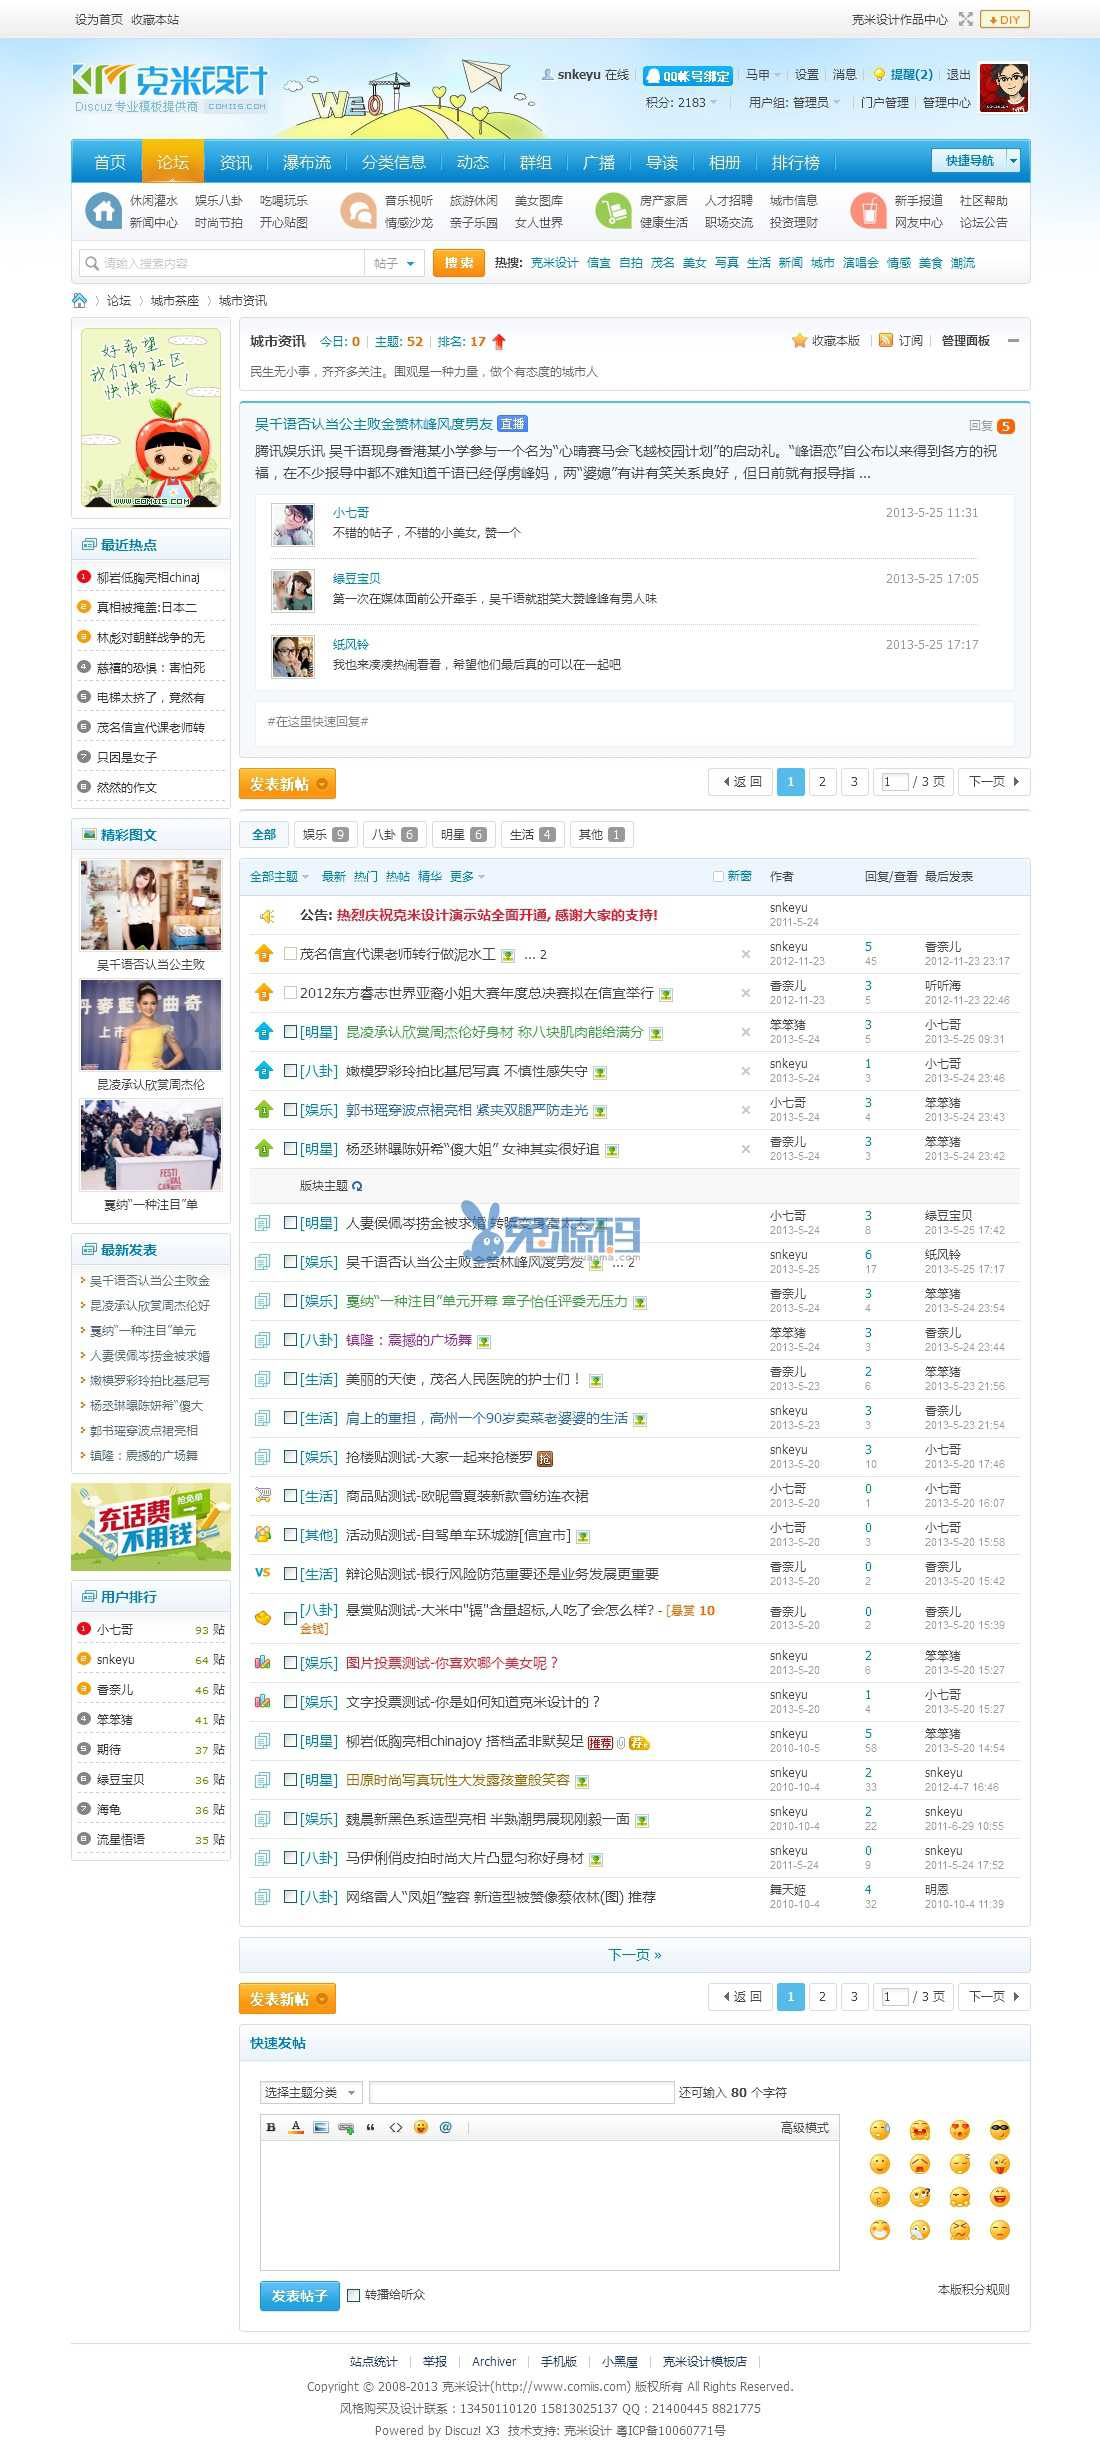Click the insert image icon in editor toolbar
1100x2462 pixels.
[321, 2127]
